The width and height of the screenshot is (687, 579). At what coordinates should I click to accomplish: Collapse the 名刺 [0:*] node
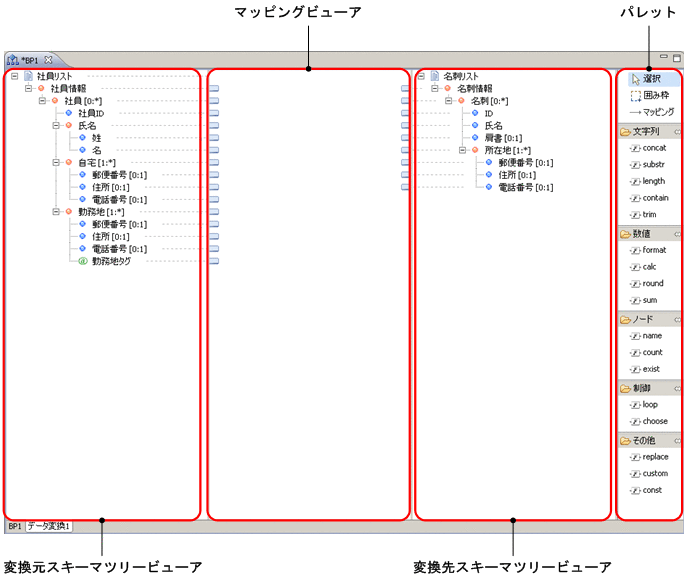pos(448,101)
